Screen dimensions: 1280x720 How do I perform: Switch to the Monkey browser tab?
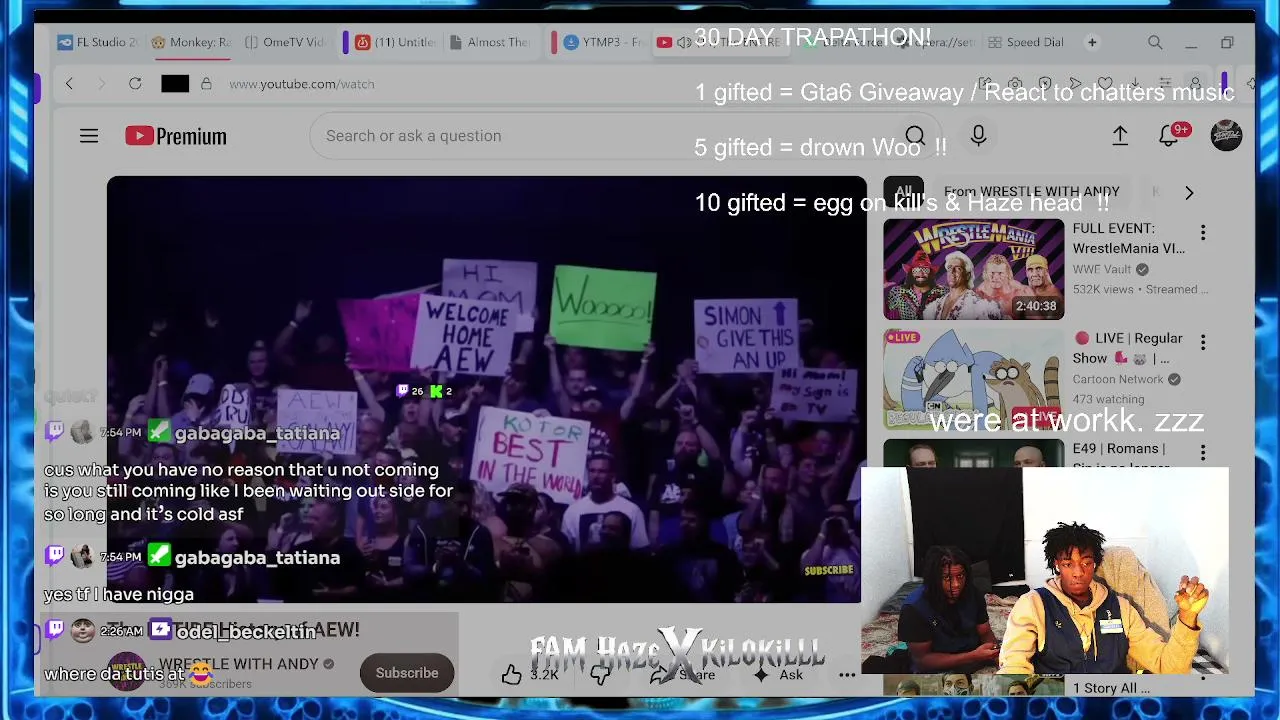[191, 43]
